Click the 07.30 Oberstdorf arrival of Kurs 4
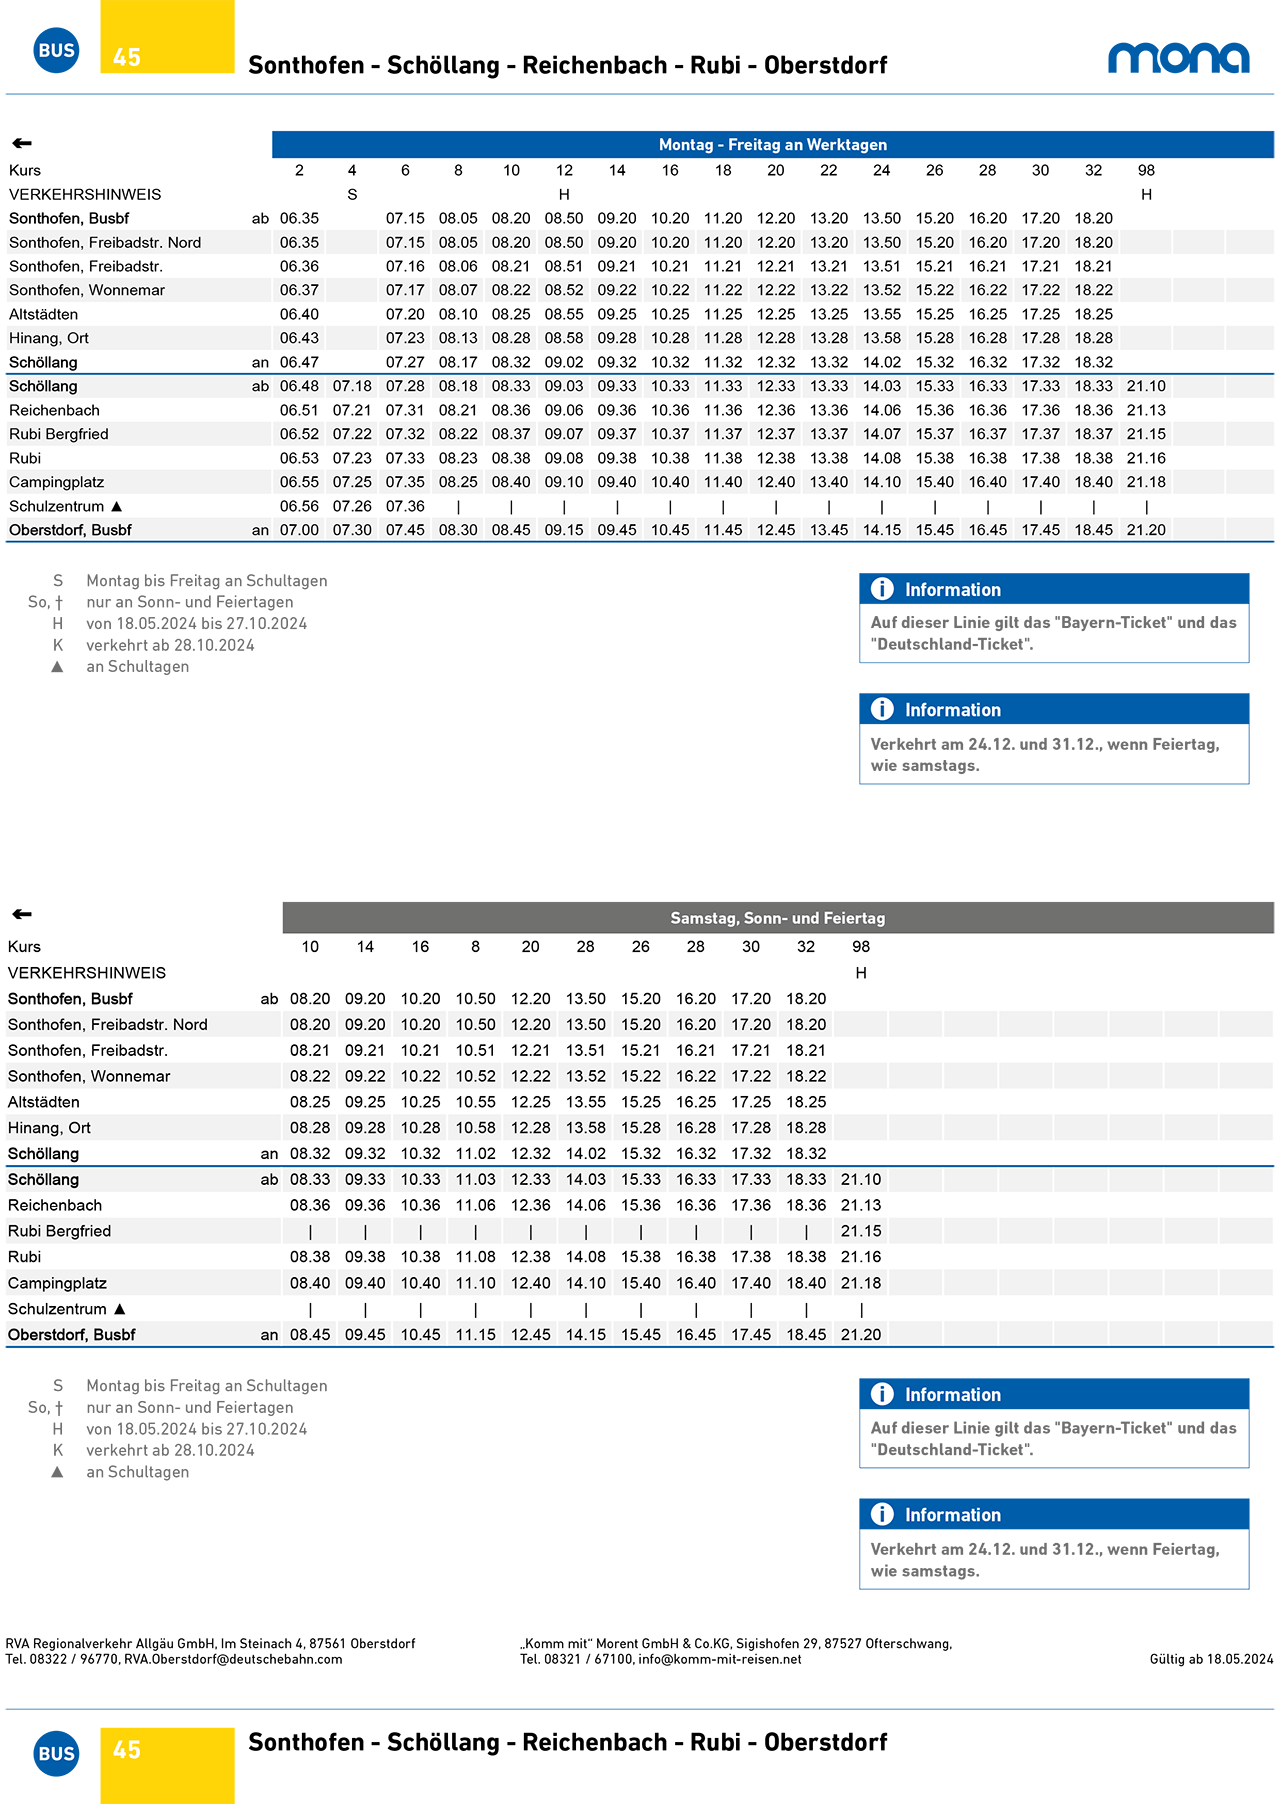Image resolution: width=1280 pixels, height=1804 pixels. click(352, 530)
